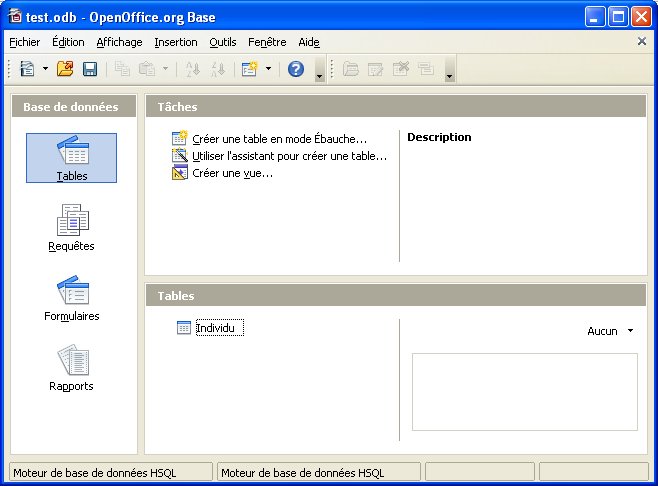Click the Sort descending icon

(x=218, y=69)
